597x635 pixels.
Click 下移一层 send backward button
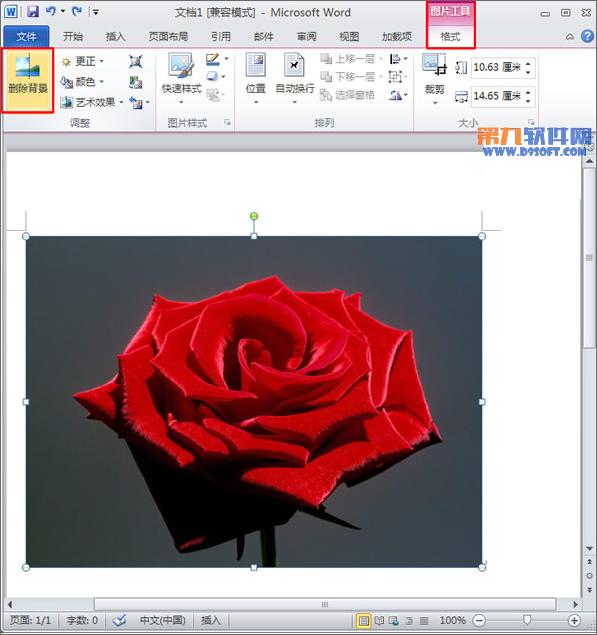coord(348,77)
